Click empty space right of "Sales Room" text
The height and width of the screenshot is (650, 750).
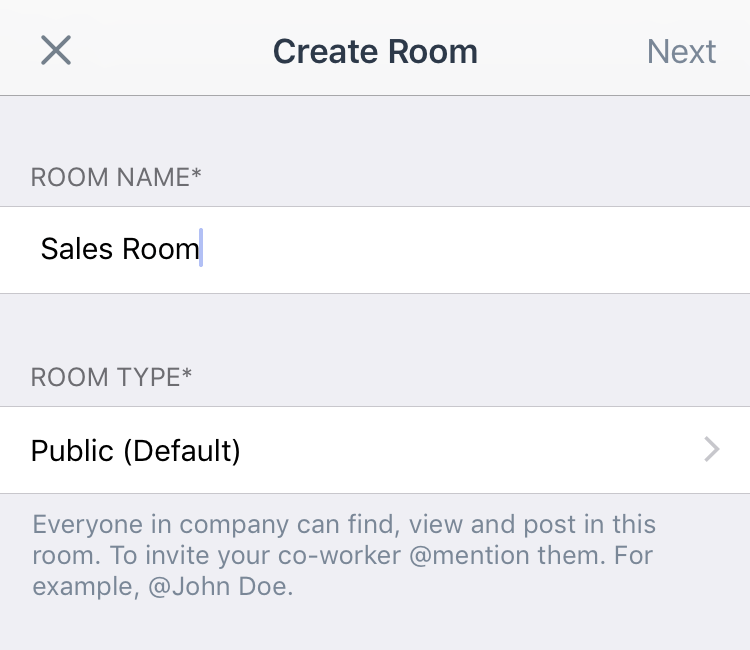pyautogui.click(x=474, y=250)
